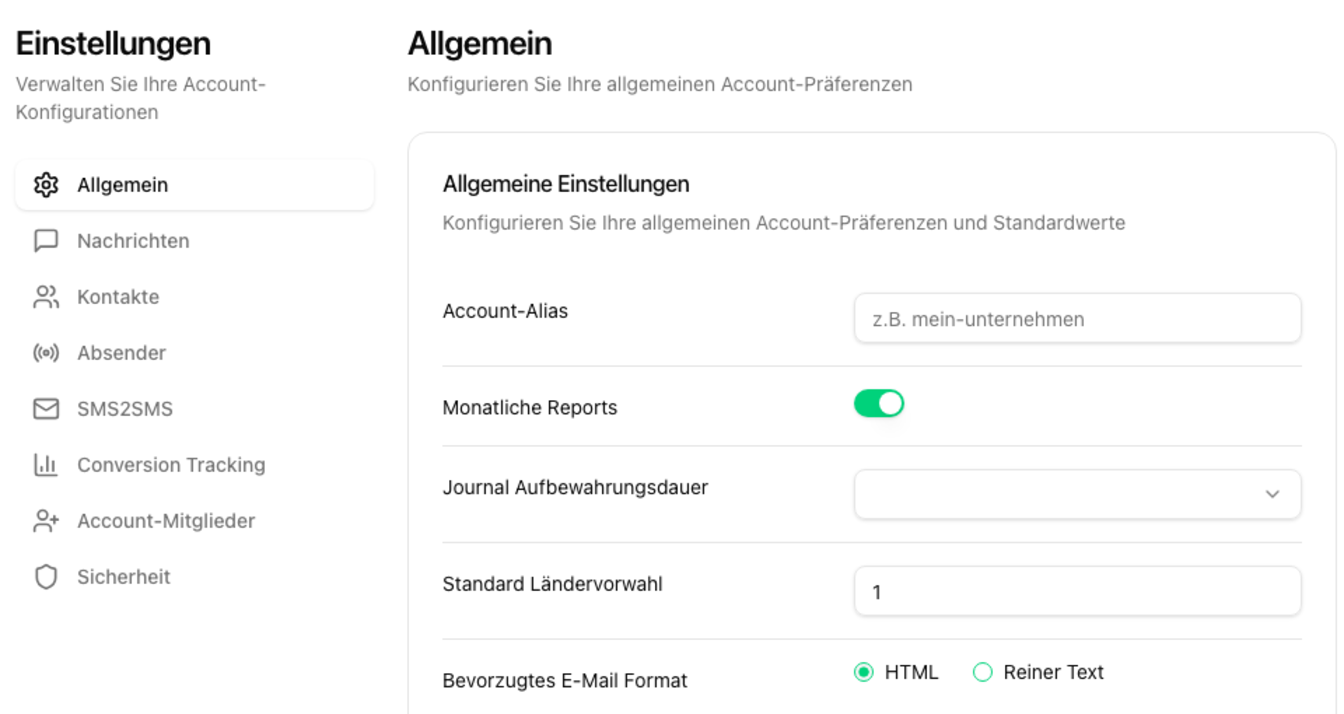Click the broadcast signal Absender icon

click(46, 353)
